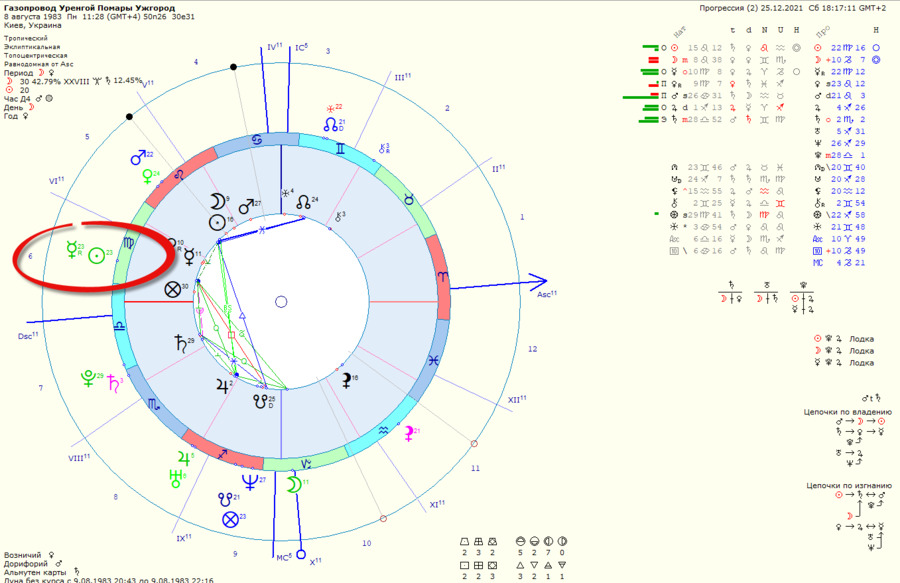The image size is (900, 583).
Task: Select the black Jupiter glyph in the inner wheel
Action: pos(220,384)
